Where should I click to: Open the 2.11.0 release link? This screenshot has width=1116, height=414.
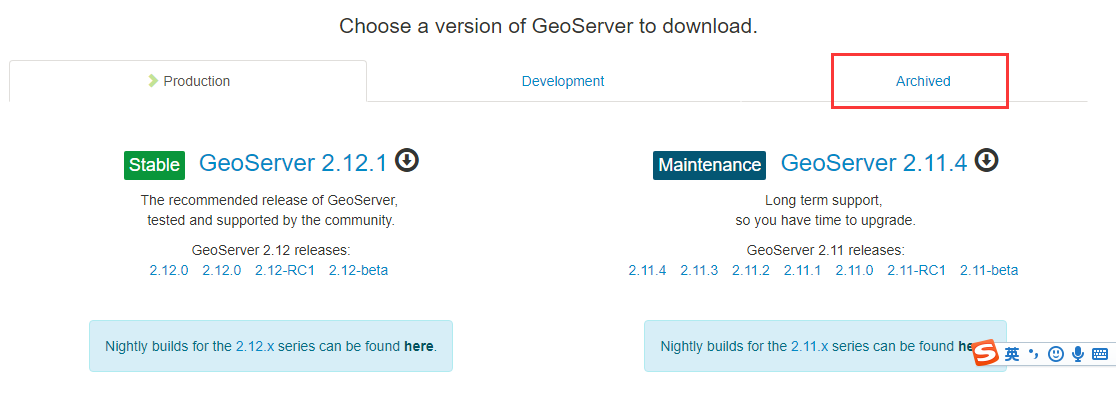tap(854, 270)
